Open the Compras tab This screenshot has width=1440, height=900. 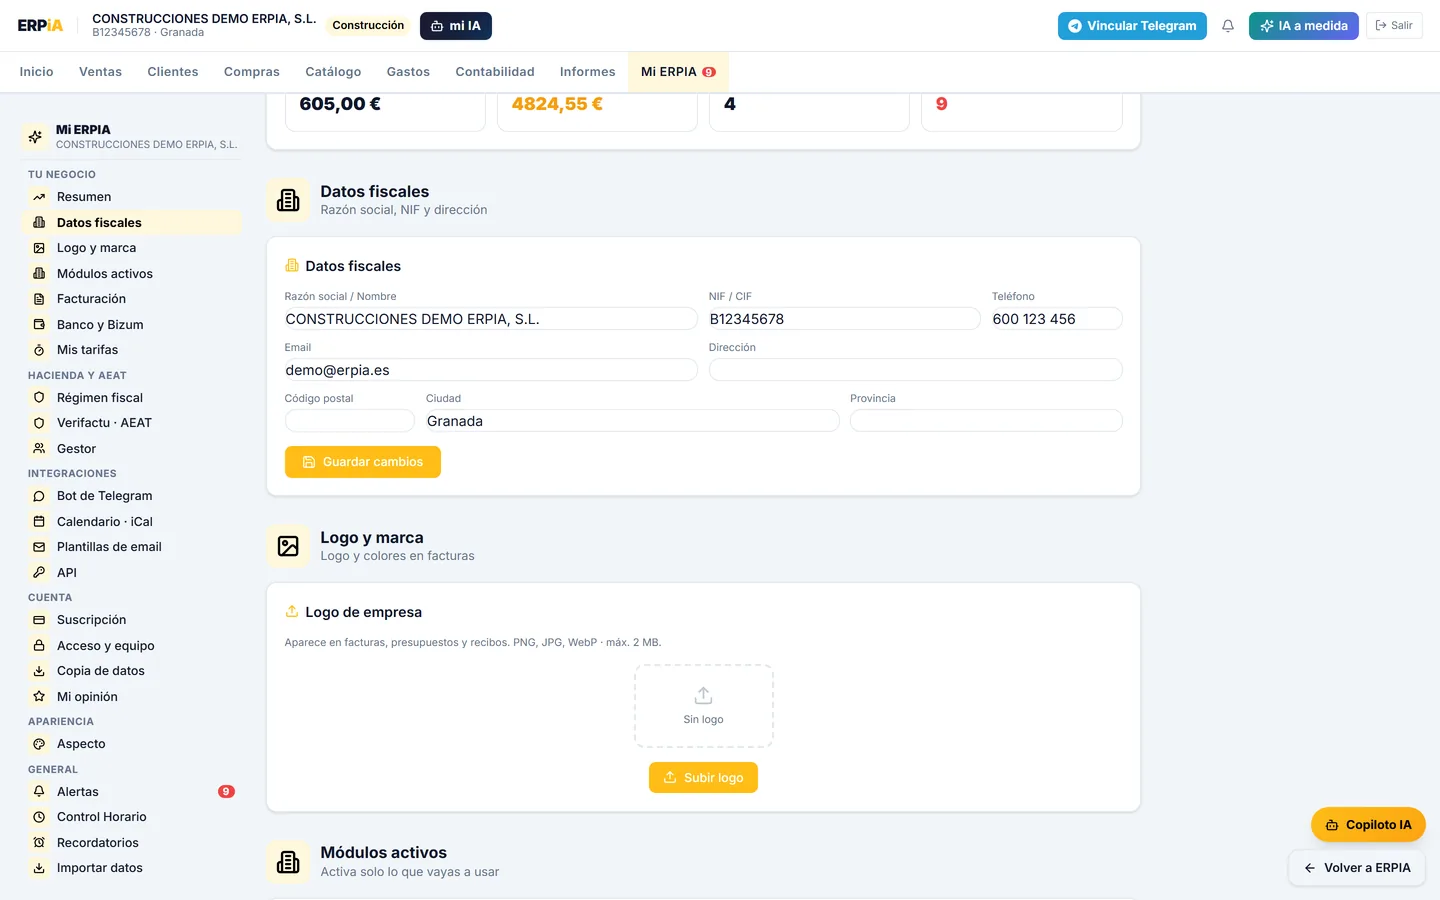click(252, 72)
